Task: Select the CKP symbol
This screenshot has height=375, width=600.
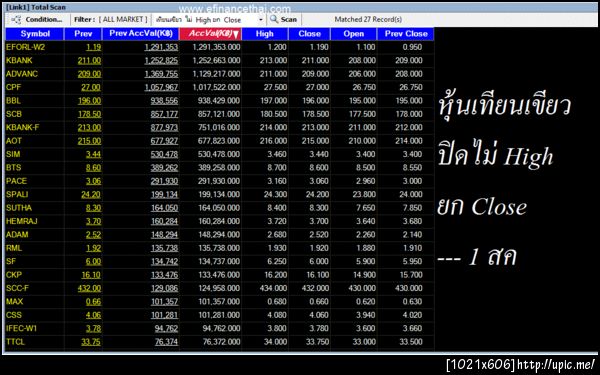Action: click(14, 275)
